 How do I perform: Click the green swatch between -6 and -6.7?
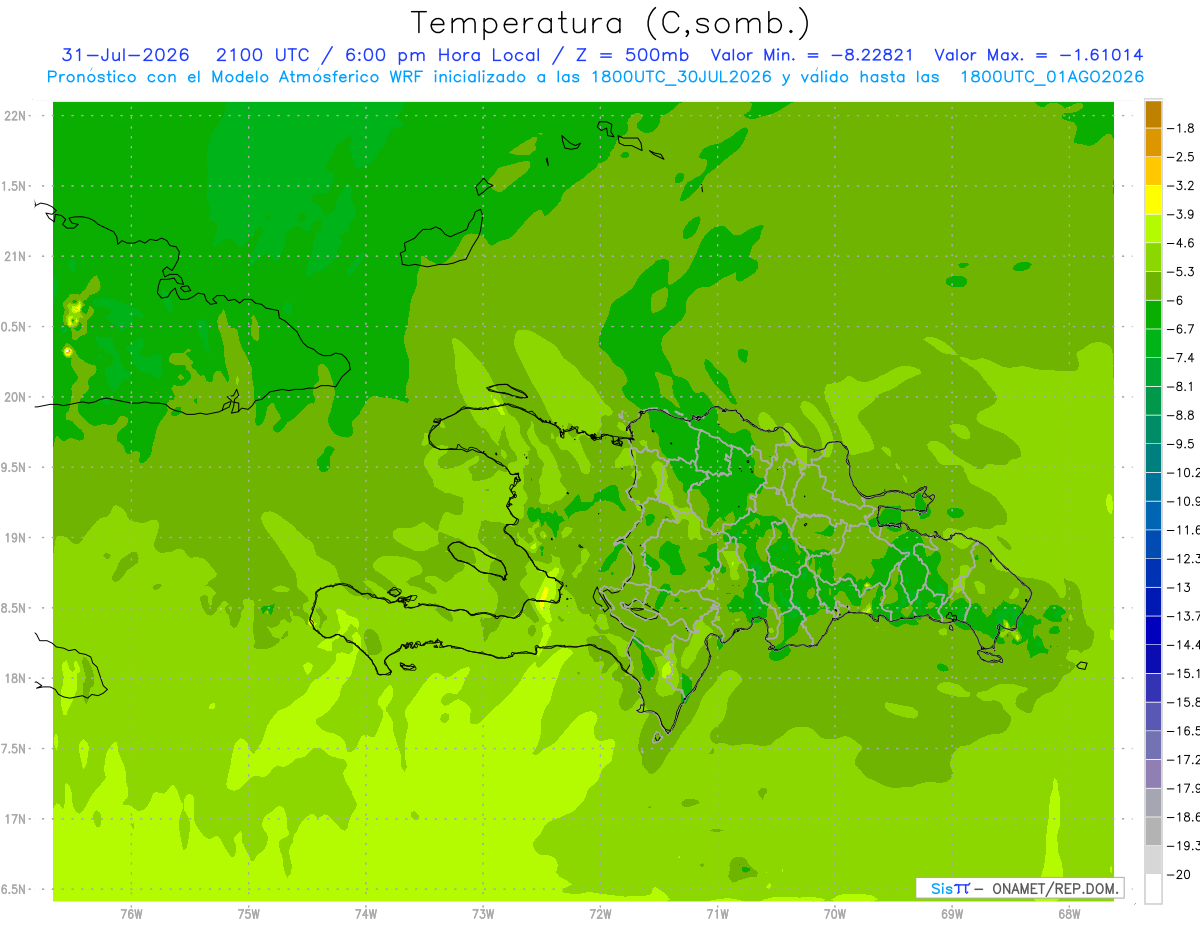click(x=1153, y=315)
